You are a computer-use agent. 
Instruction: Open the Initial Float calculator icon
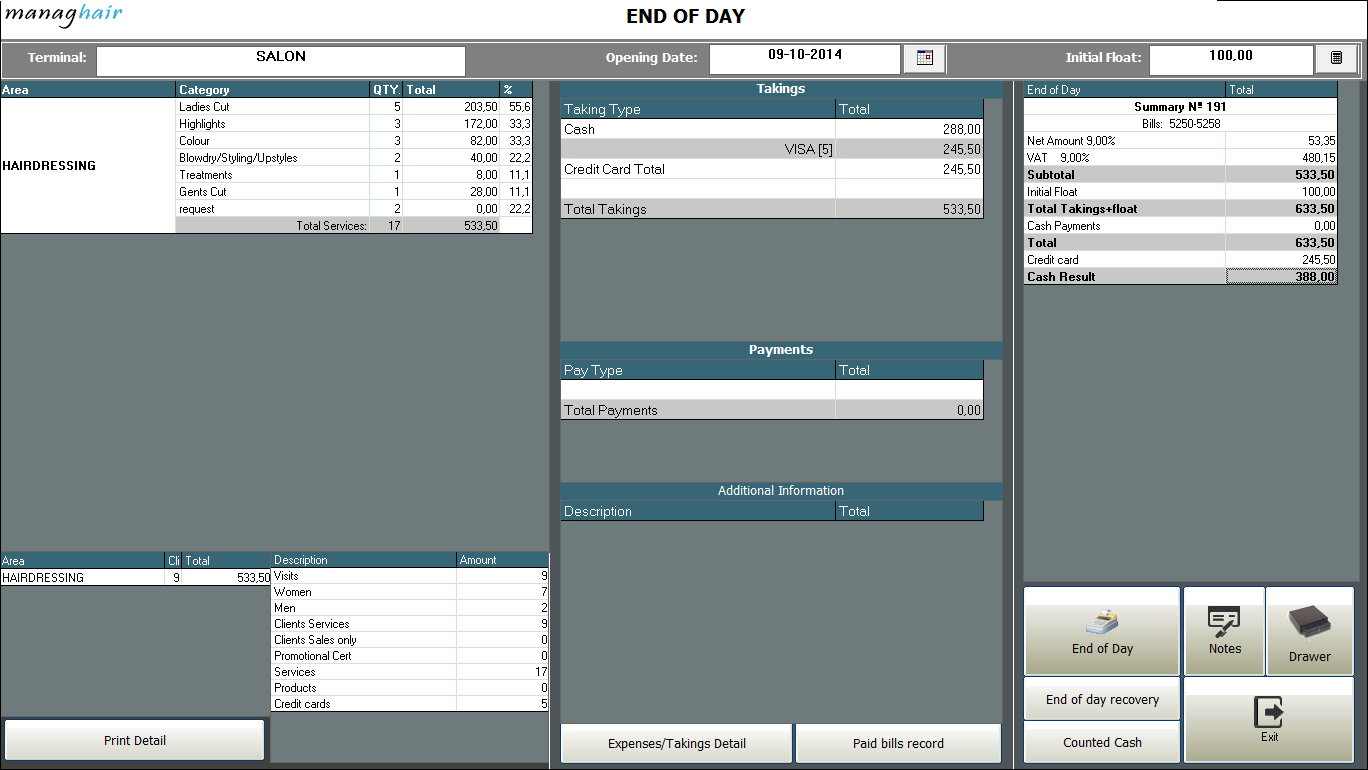[x=1336, y=58]
